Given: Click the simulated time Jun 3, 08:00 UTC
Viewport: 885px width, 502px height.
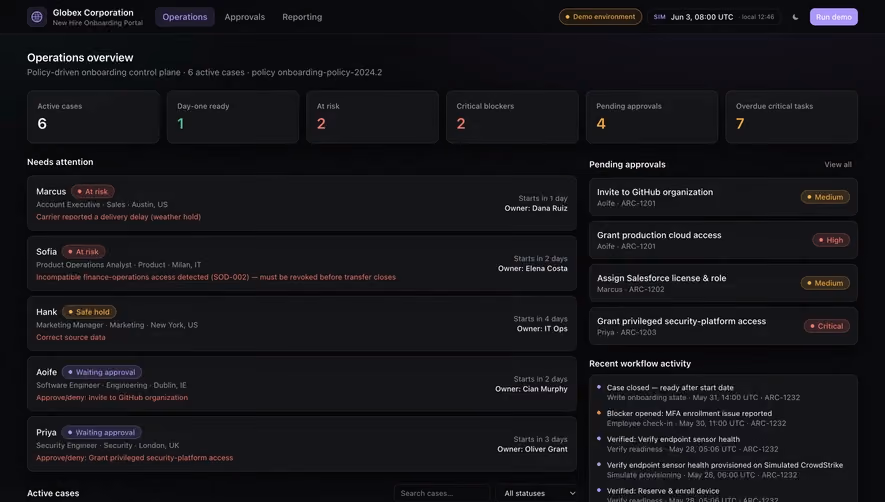Looking at the screenshot, I should pos(702,17).
